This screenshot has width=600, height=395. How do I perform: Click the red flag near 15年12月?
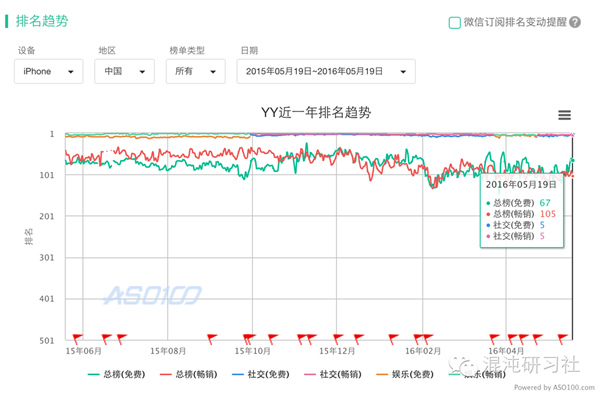pos(338,338)
